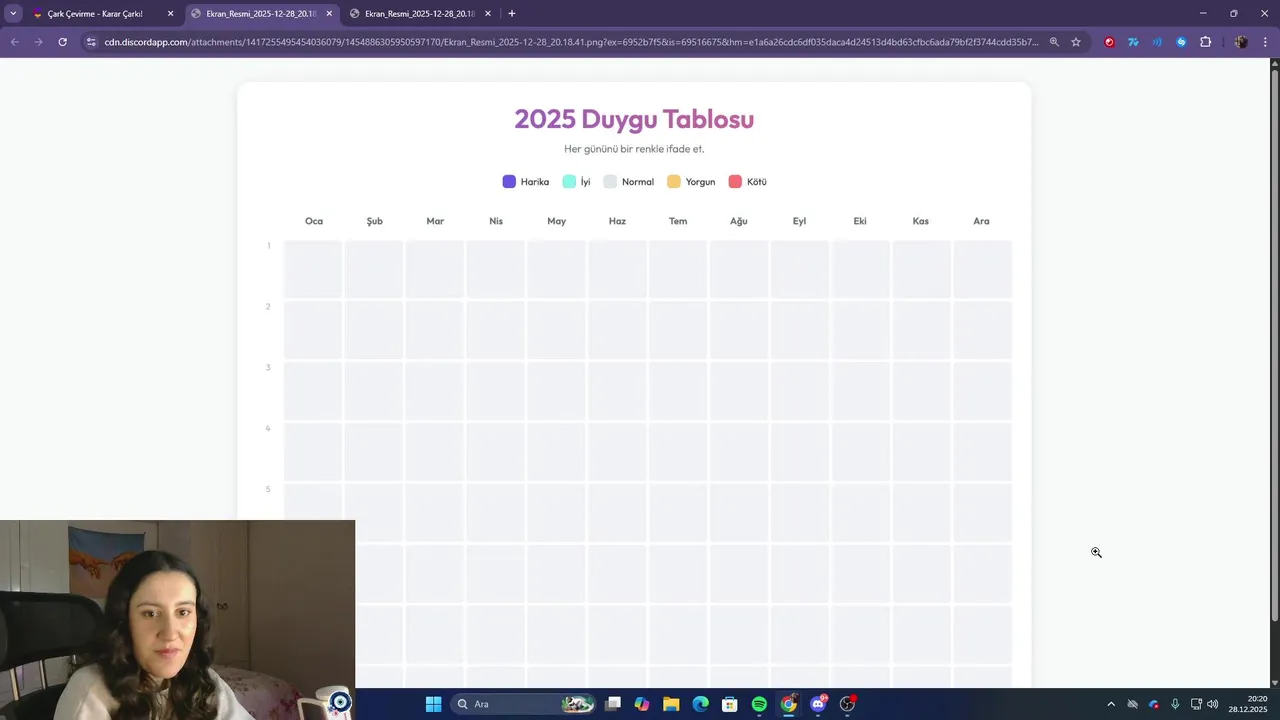Screen dimensions: 1280x720
Task: Click the Eyl column header
Action: [799, 221]
